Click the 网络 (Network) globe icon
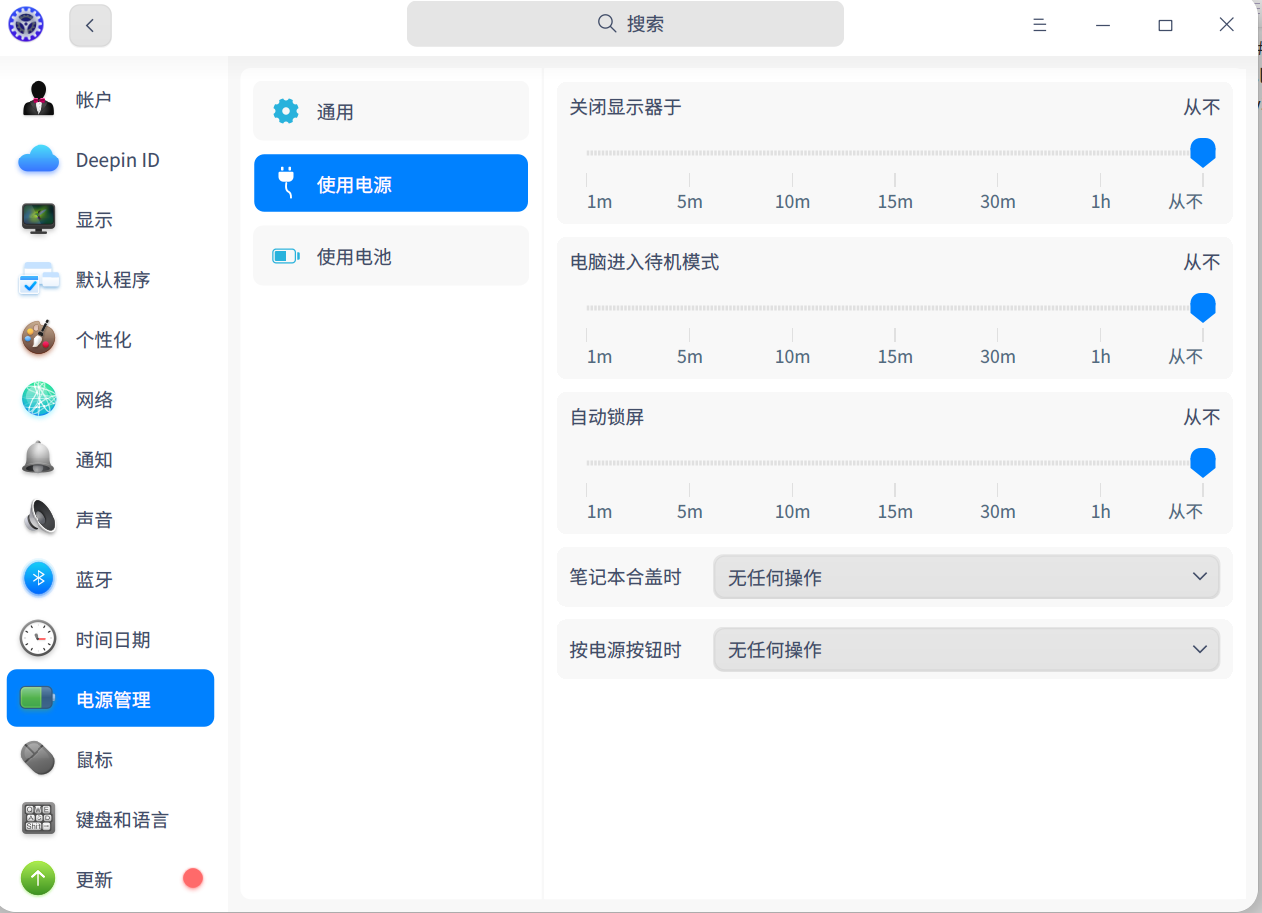The height and width of the screenshot is (913, 1262). tap(39, 400)
